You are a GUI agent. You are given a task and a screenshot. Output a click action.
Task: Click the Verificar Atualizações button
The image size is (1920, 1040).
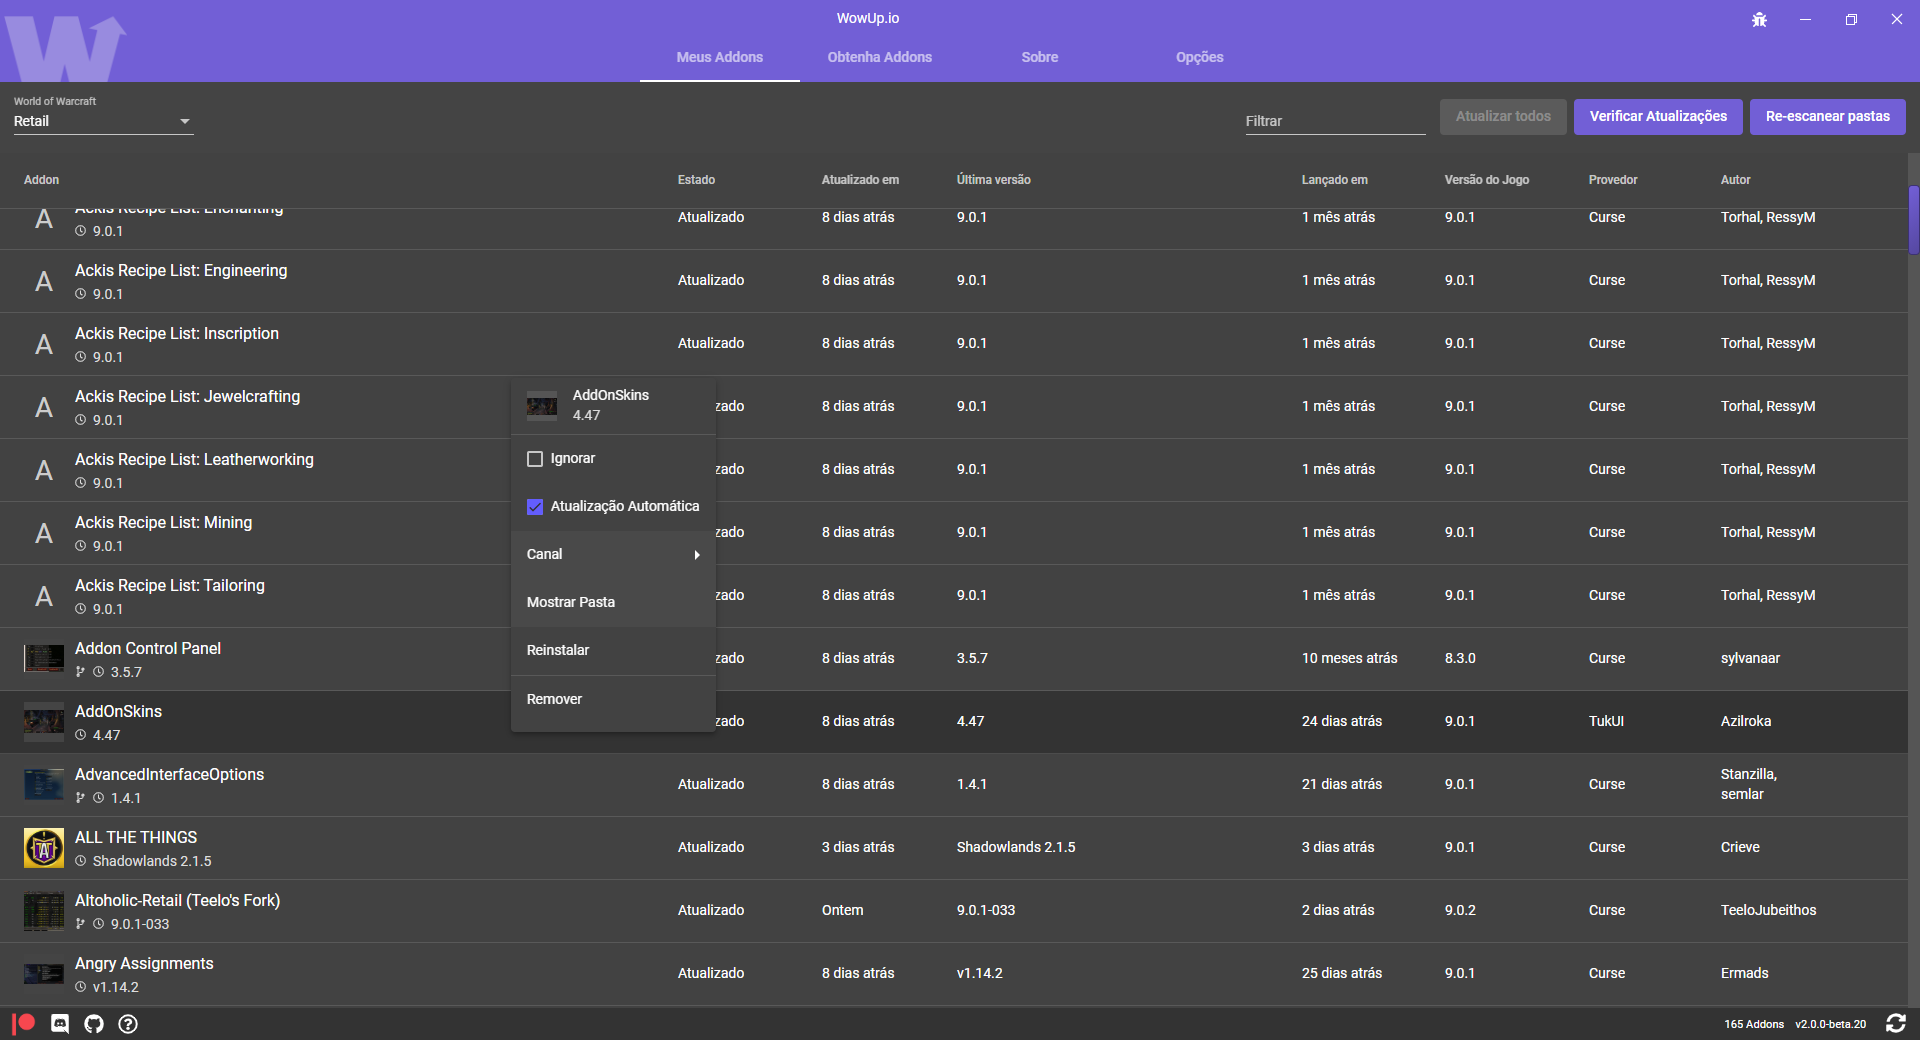pos(1657,117)
